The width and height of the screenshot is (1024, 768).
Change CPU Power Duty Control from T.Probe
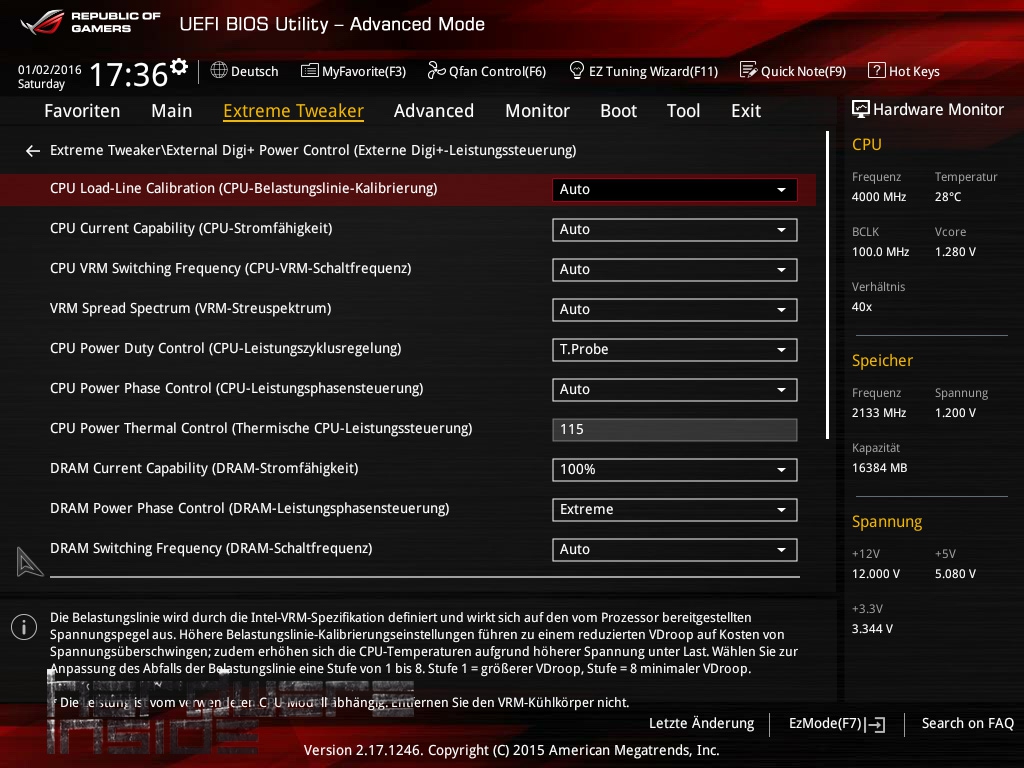point(675,349)
